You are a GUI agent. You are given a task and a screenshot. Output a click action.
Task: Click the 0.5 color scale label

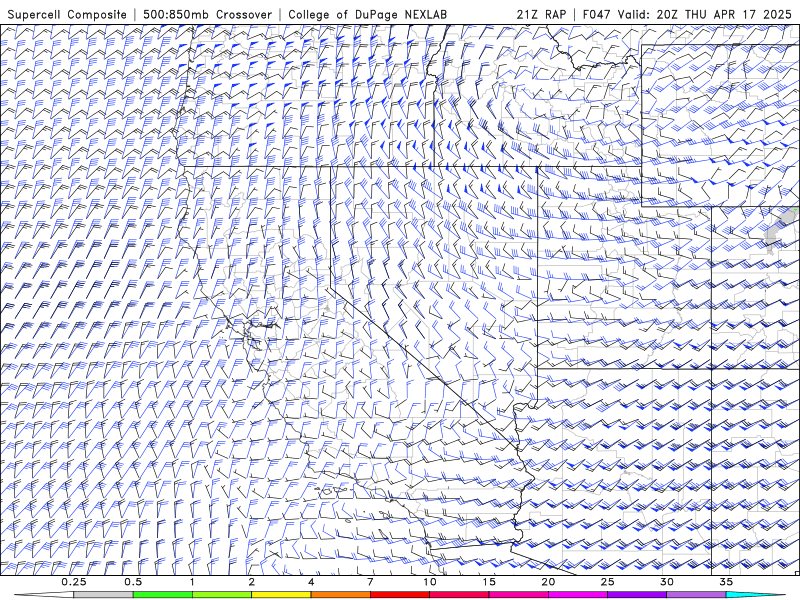(133, 582)
